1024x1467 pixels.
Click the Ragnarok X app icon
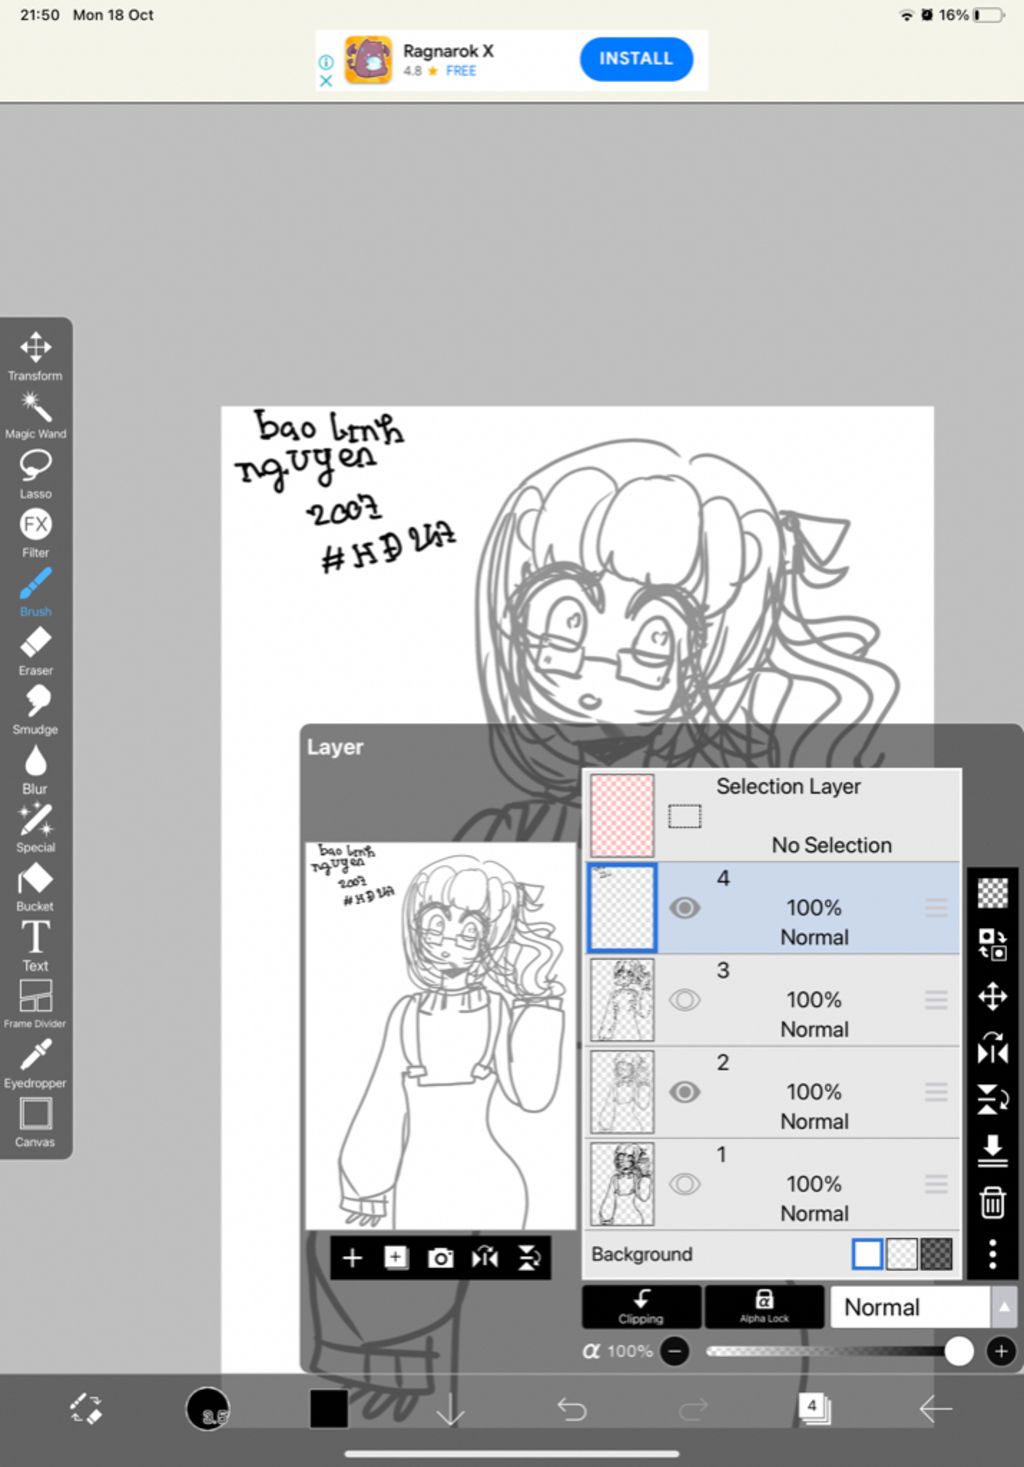click(369, 60)
